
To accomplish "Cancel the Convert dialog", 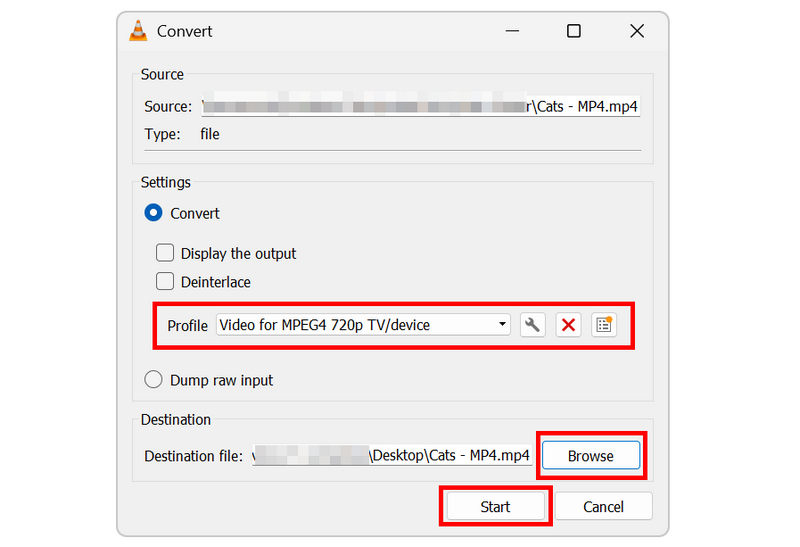I will click(x=604, y=506).
